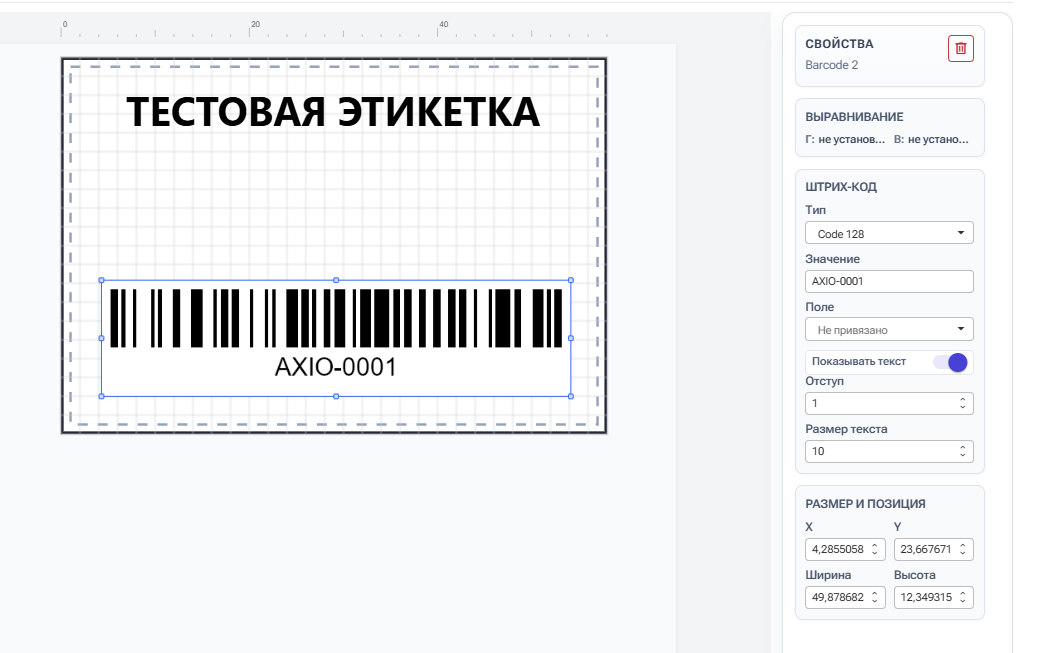1055x653 pixels.
Task: Click the Barcode 2 element name
Action: [832, 65]
